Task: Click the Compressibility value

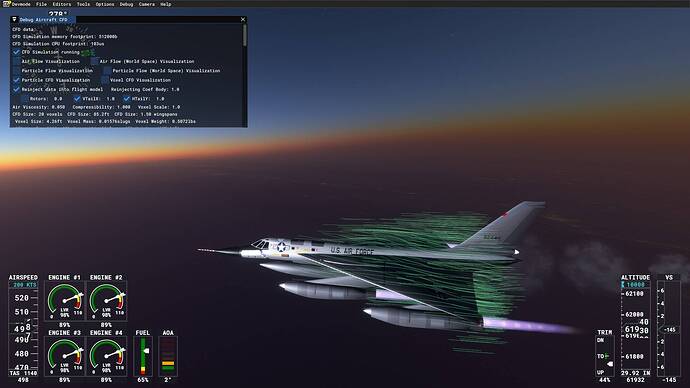Action: 124,107
